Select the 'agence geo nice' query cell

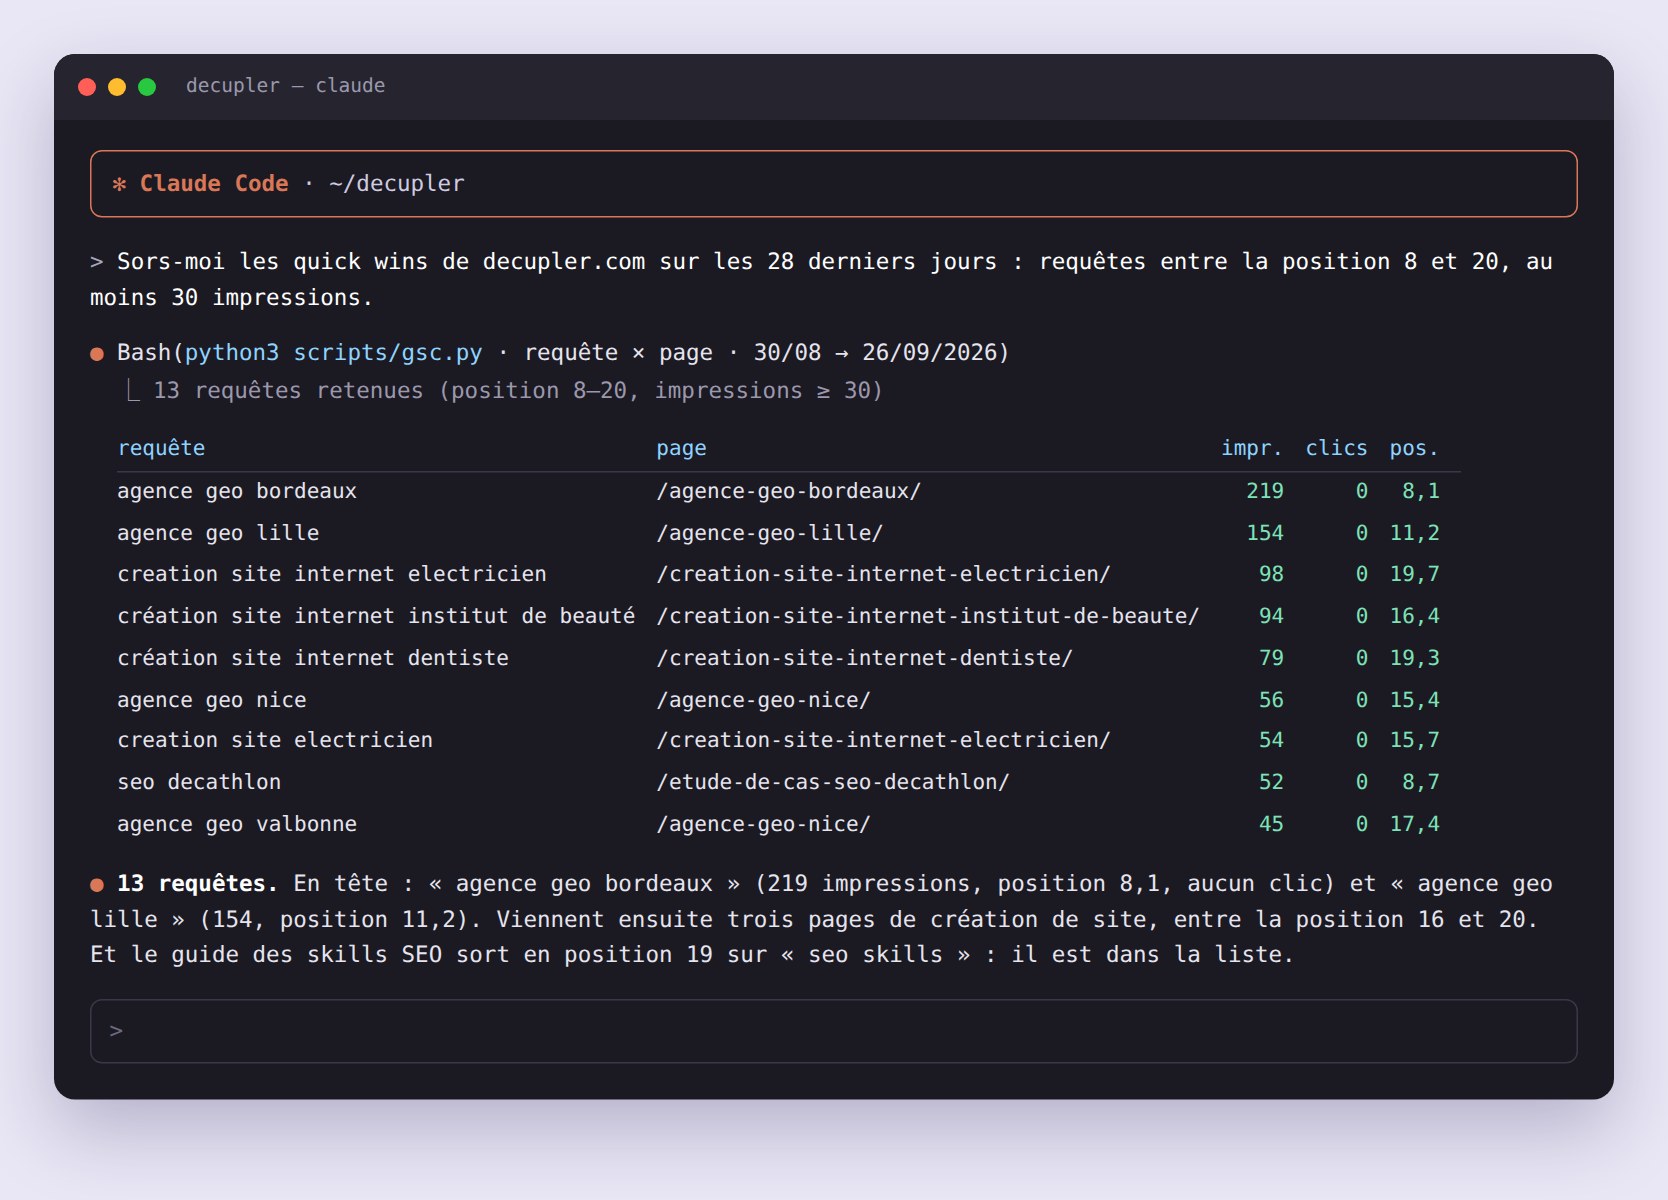pos(212,700)
